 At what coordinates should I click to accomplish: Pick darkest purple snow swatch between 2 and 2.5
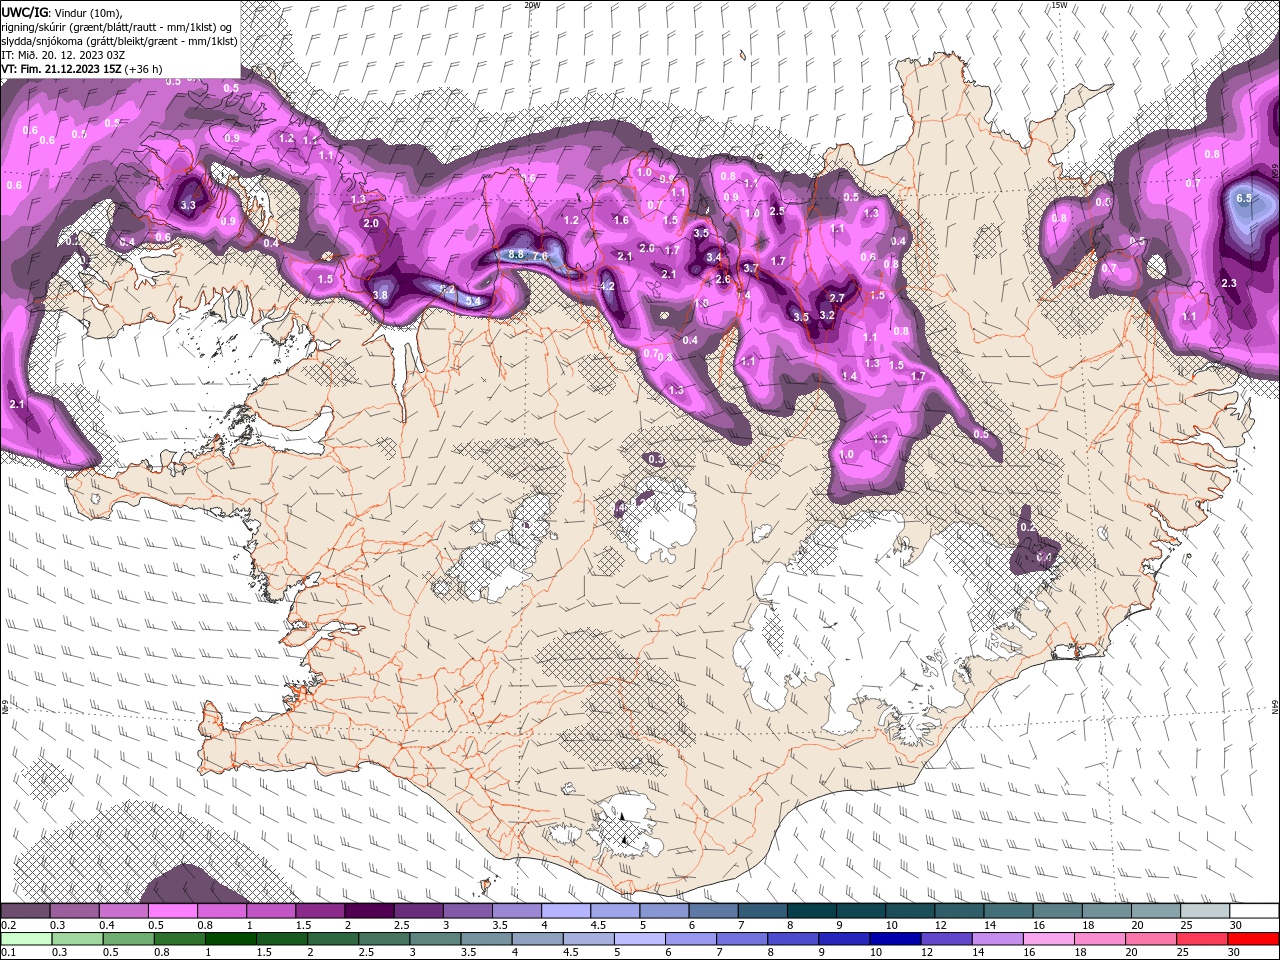pos(369,911)
